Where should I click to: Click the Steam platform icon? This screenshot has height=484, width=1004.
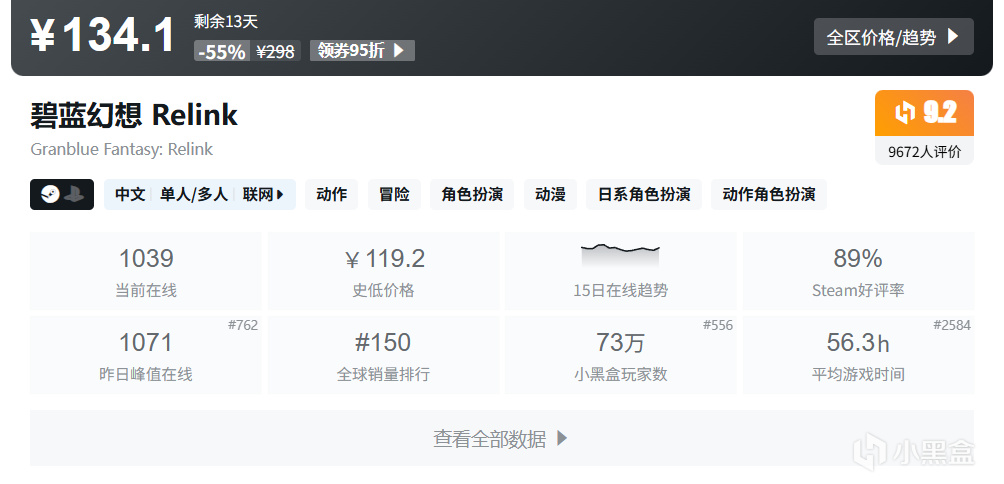pyautogui.click(x=49, y=195)
